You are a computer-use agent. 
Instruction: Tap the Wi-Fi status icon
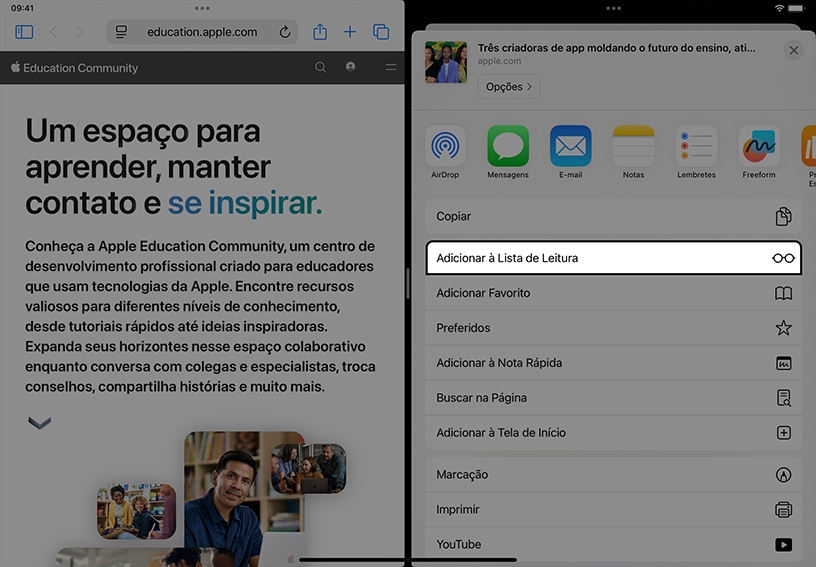click(x=779, y=8)
